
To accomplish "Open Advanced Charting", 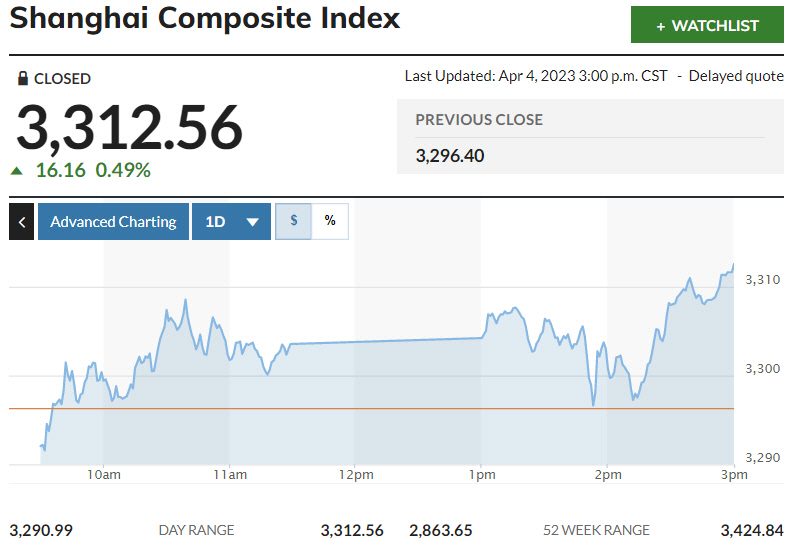I will point(113,222).
